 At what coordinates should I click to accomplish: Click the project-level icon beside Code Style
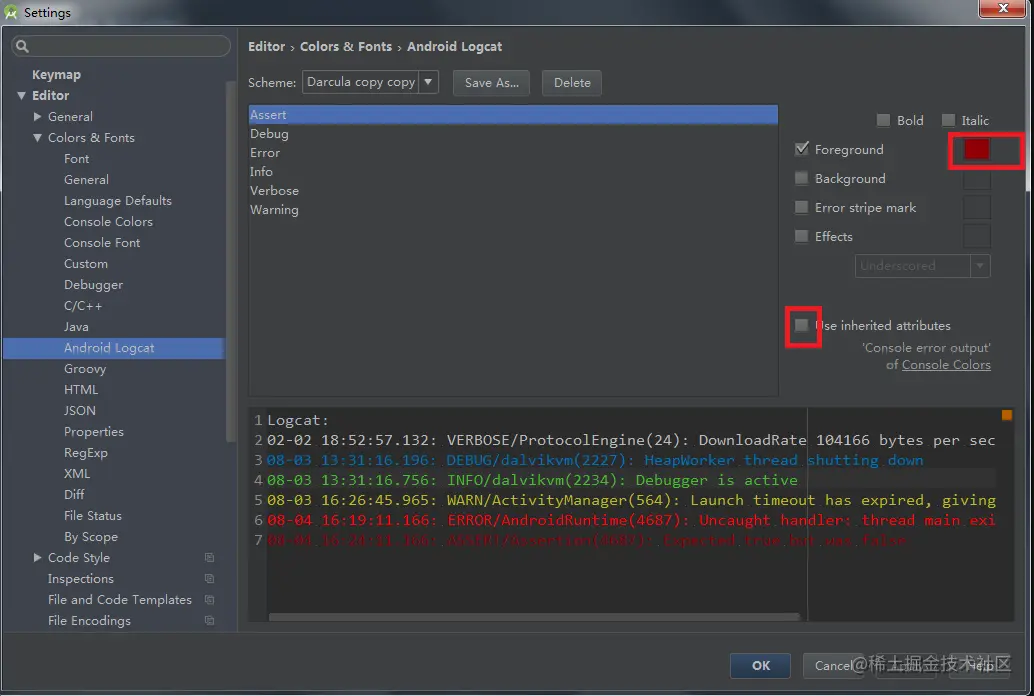coord(210,557)
